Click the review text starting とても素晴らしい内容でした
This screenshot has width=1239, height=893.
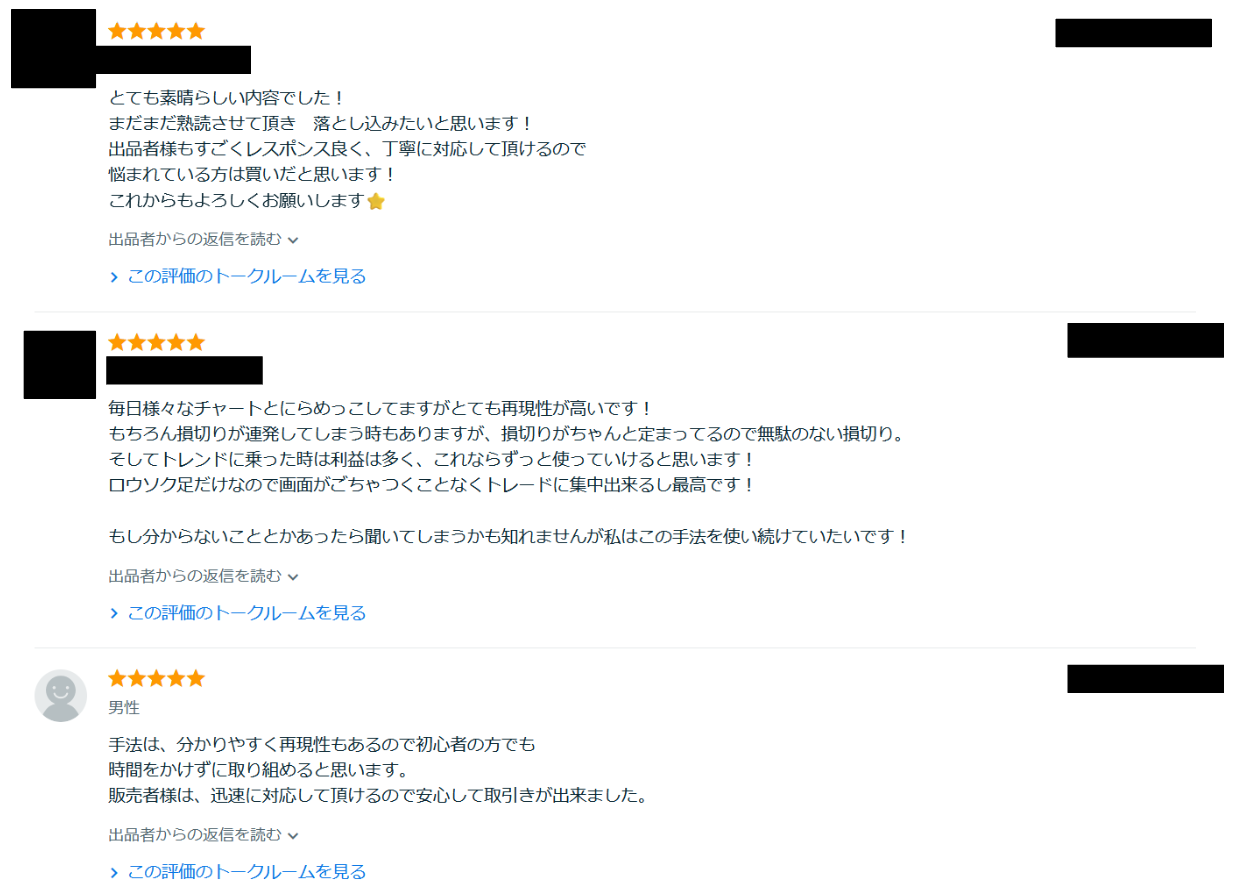(226, 98)
